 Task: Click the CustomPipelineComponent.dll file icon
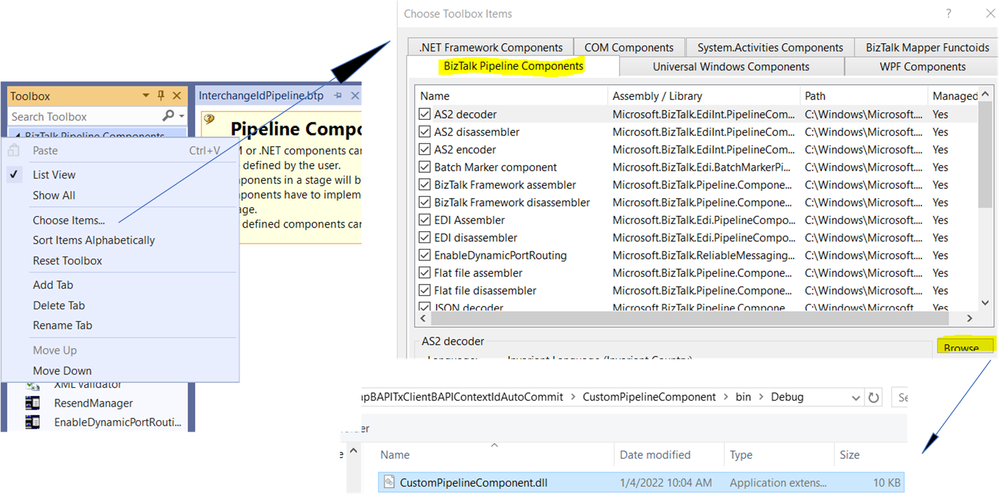pyautogui.click(x=388, y=483)
